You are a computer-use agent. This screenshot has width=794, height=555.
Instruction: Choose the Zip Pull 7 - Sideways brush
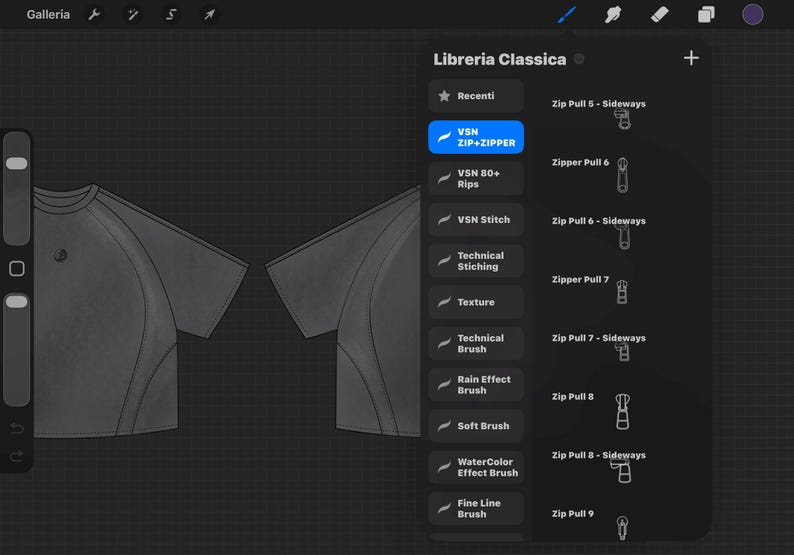[621, 349]
